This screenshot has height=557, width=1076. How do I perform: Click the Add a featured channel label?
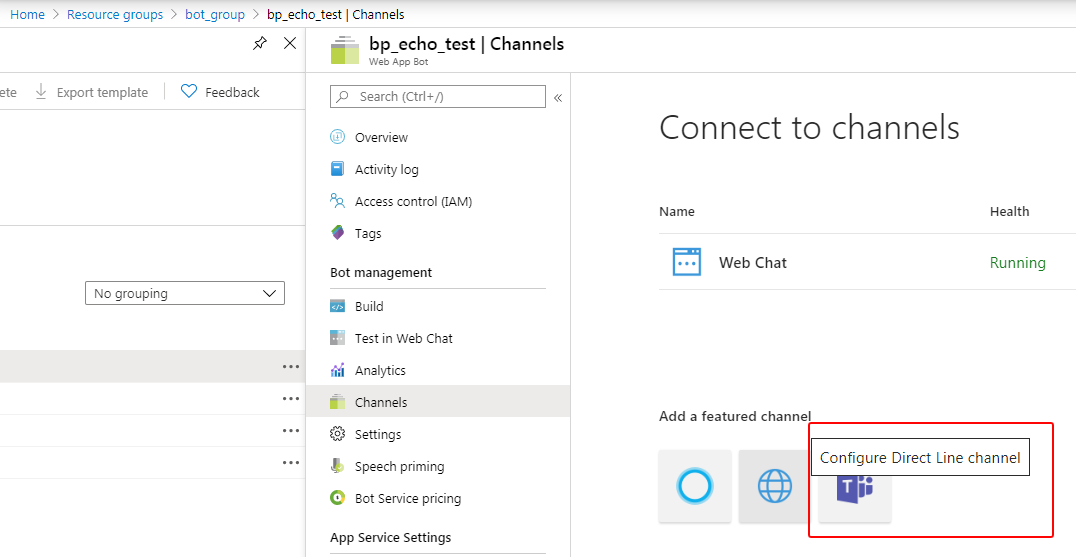[735, 416]
